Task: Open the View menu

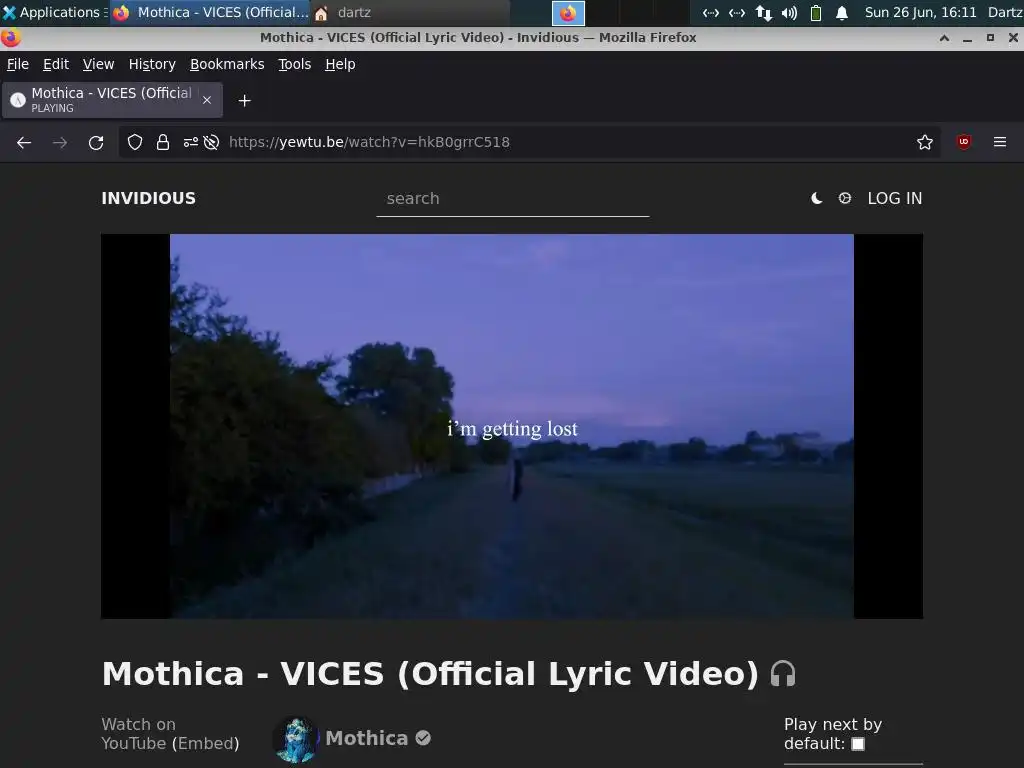Action: pyautogui.click(x=99, y=64)
